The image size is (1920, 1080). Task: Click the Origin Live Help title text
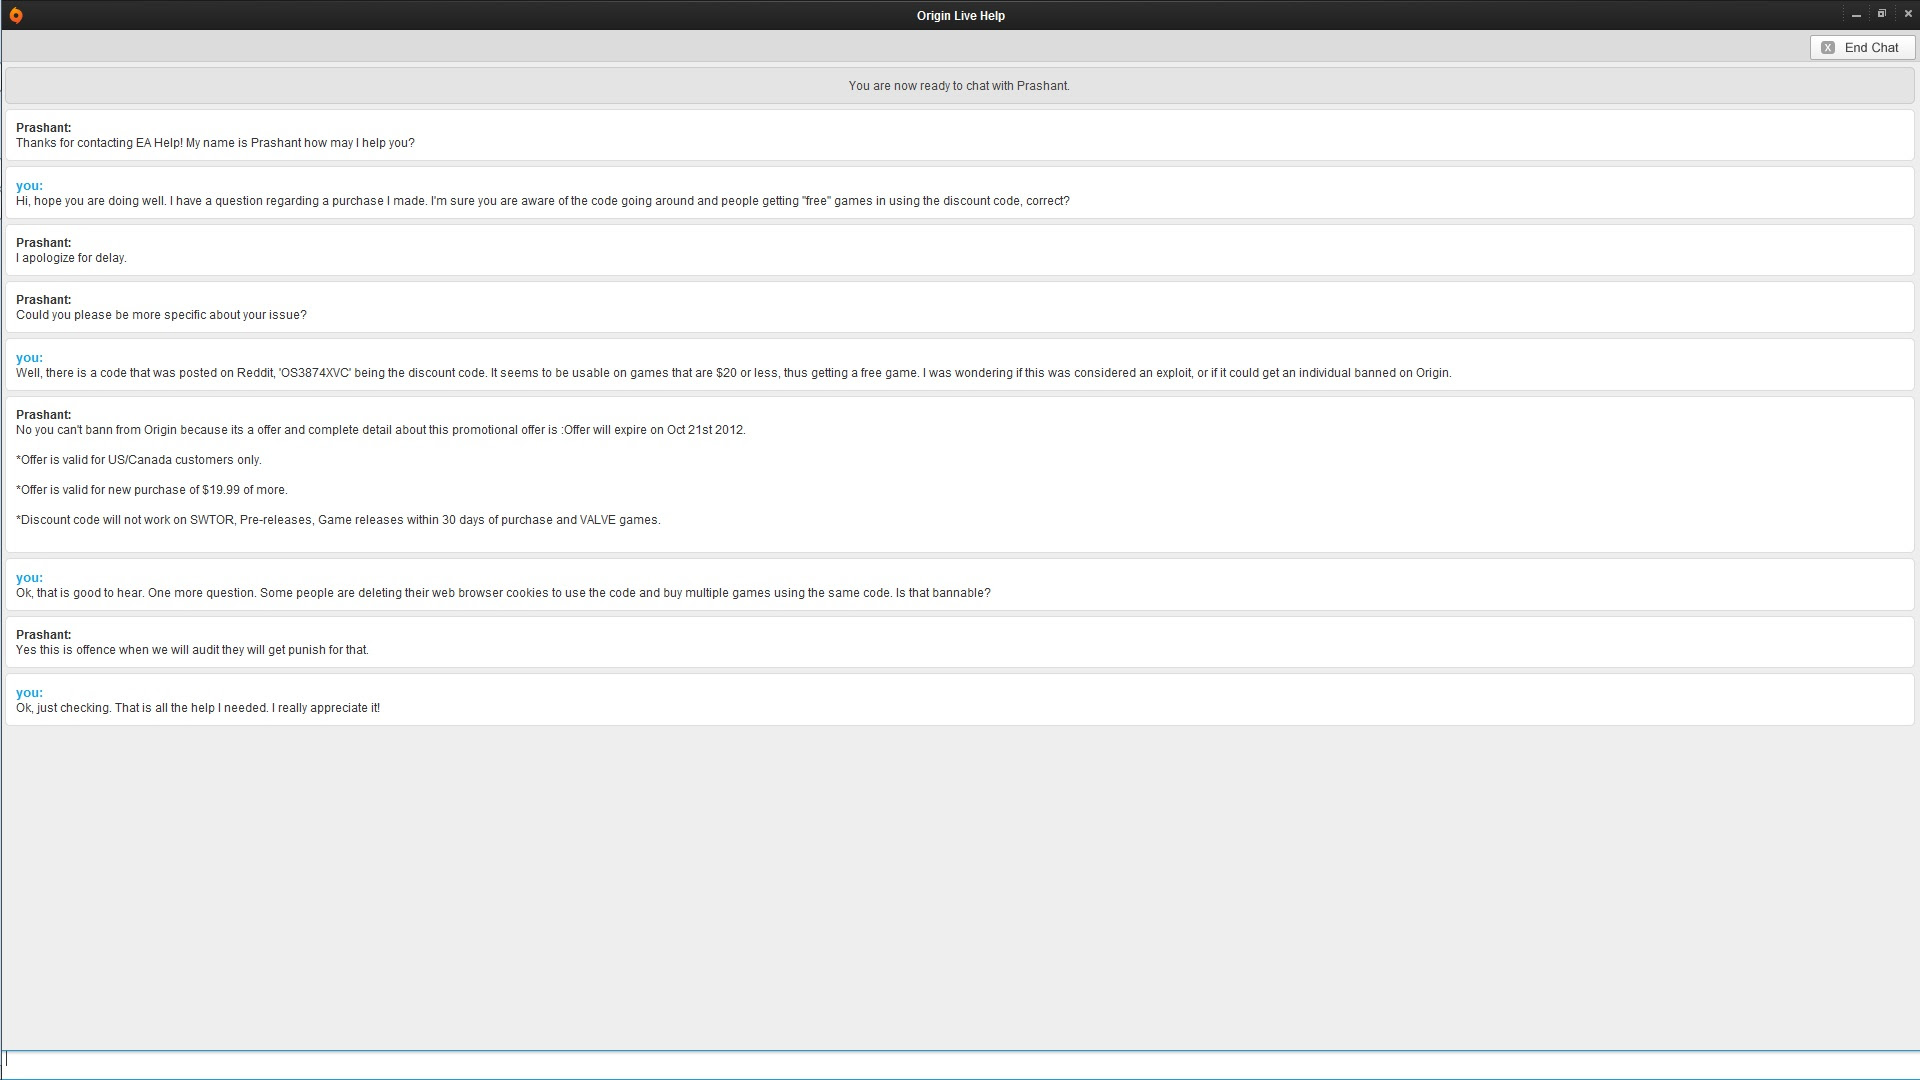pyautogui.click(x=960, y=15)
